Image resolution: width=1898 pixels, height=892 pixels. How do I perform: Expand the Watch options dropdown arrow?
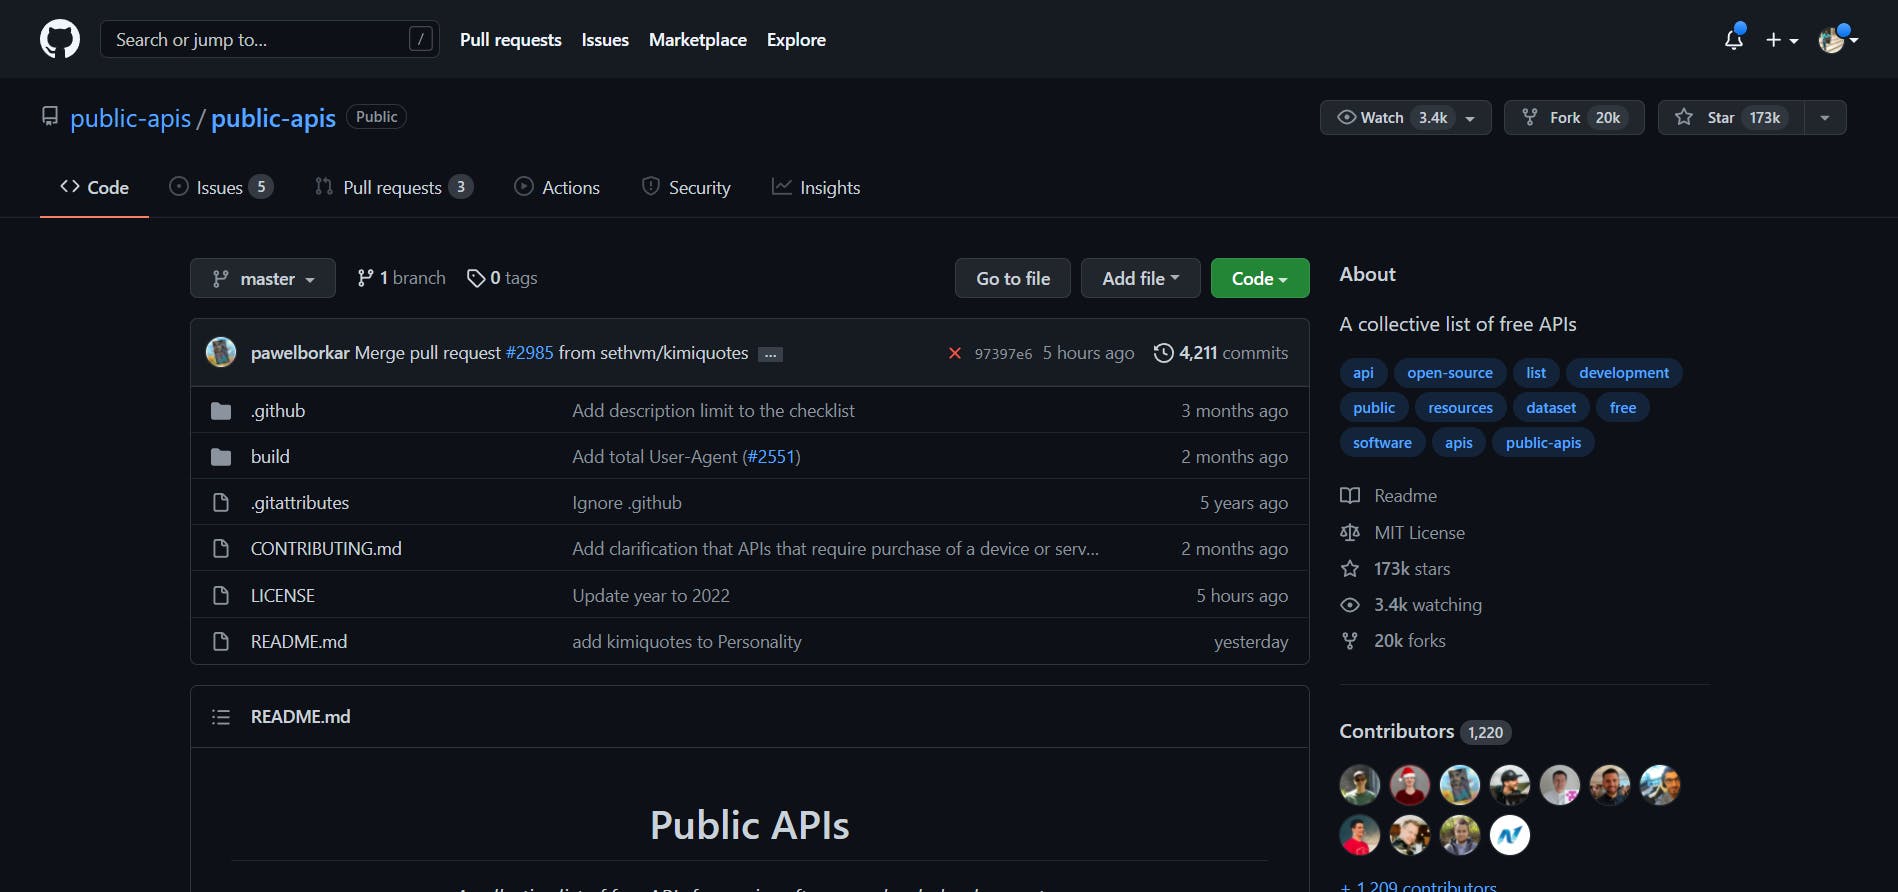pos(1471,118)
